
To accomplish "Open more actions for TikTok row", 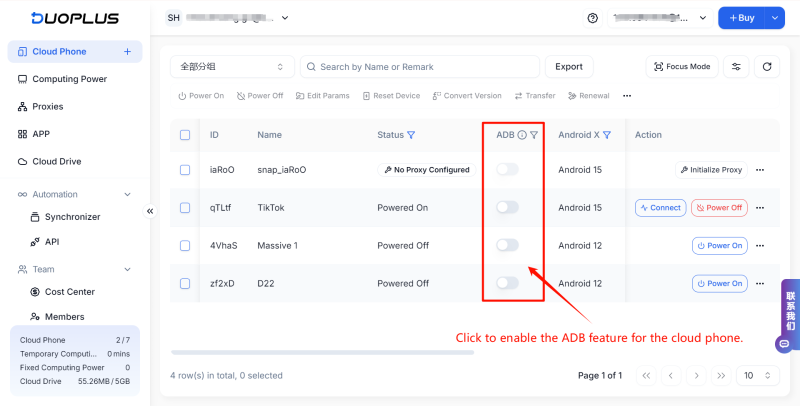I will [x=760, y=208].
